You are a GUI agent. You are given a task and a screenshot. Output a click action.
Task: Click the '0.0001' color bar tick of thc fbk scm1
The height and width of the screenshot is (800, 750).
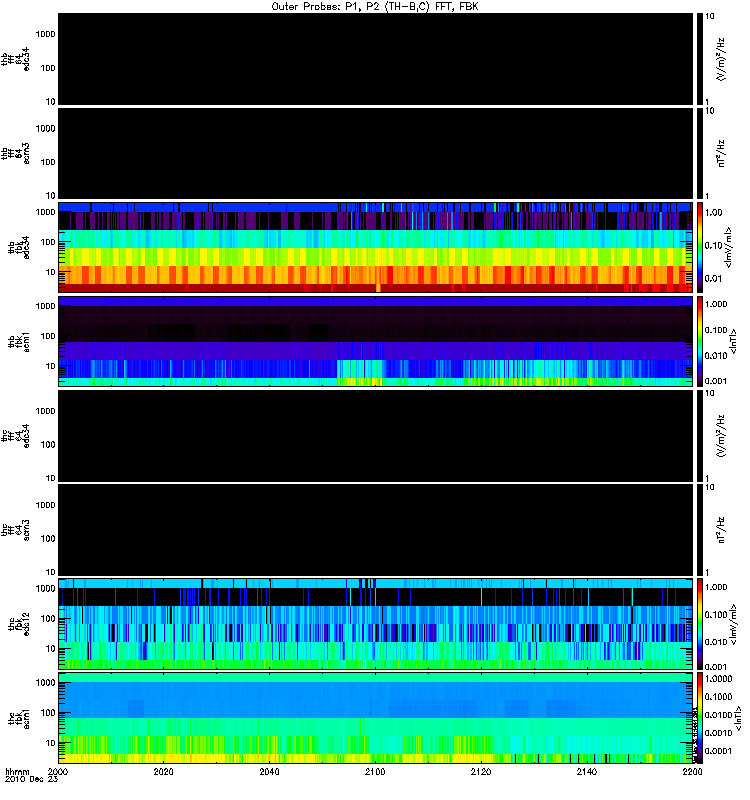(718, 751)
